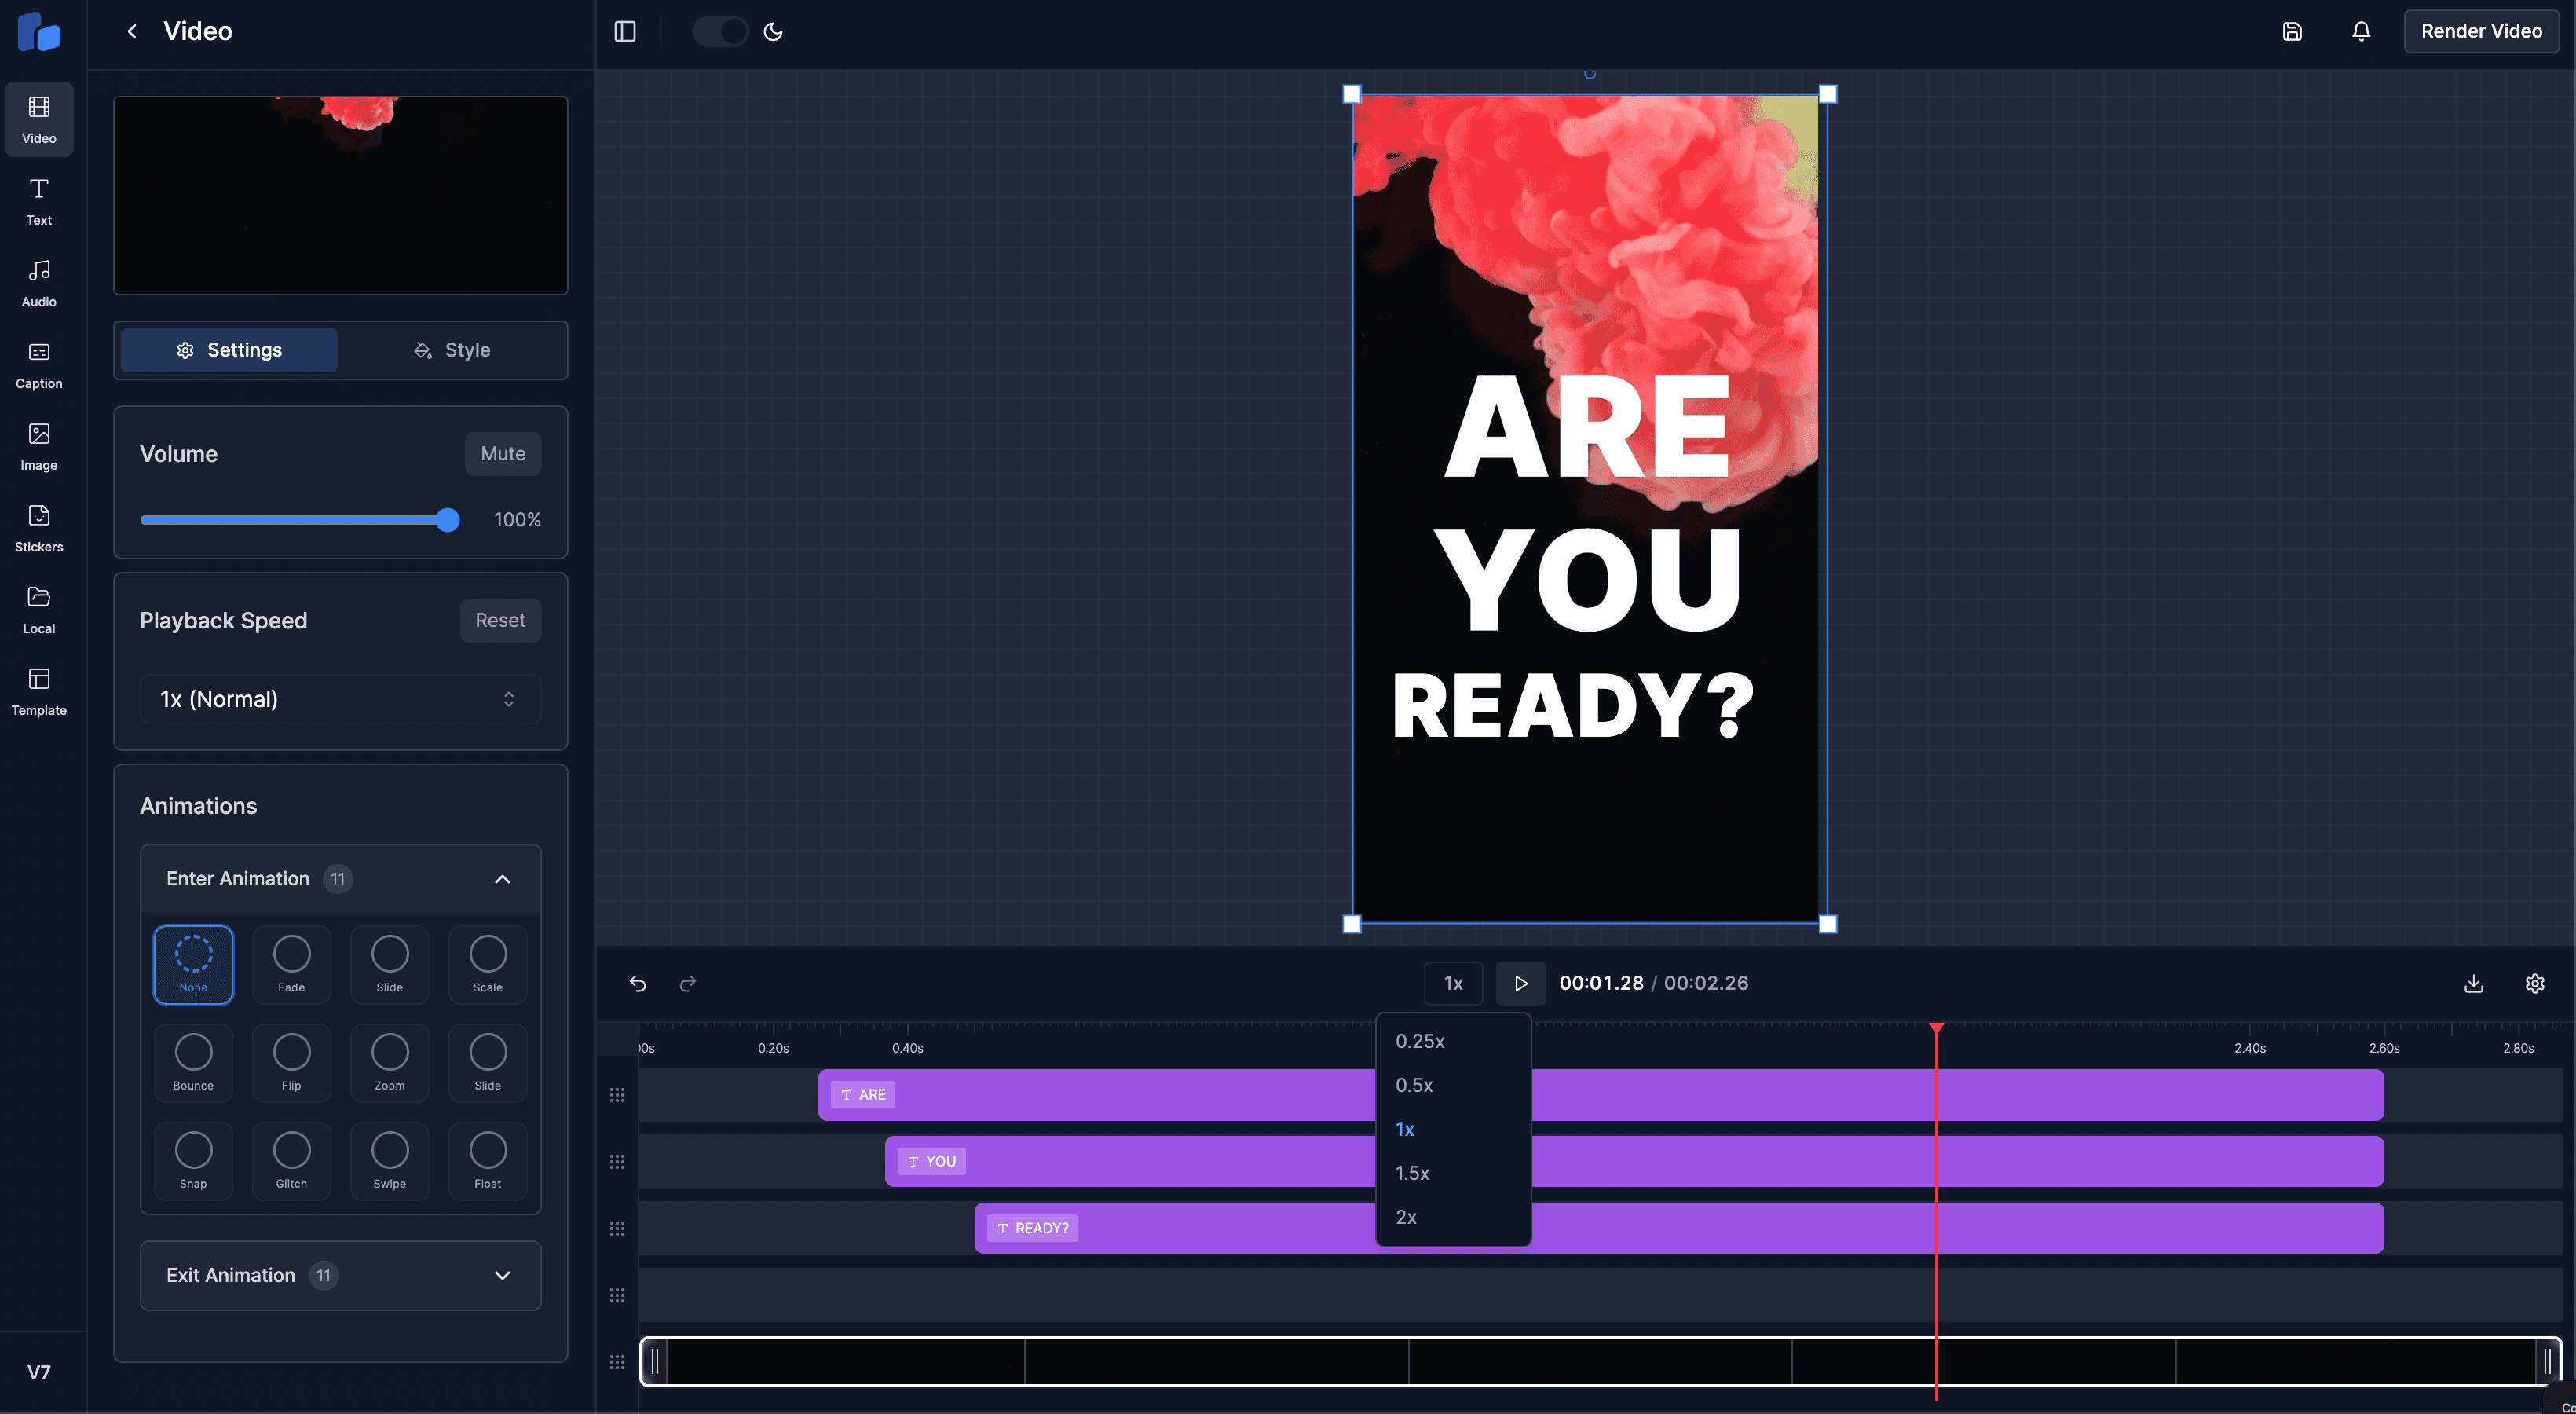Open timeline settings with the gear icon
2576x1414 pixels.
point(2535,983)
